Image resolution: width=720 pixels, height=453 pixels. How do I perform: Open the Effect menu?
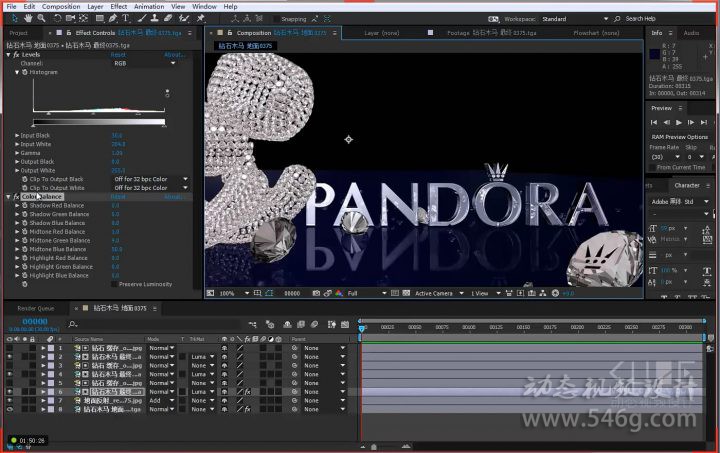pyautogui.click(x=118, y=6)
